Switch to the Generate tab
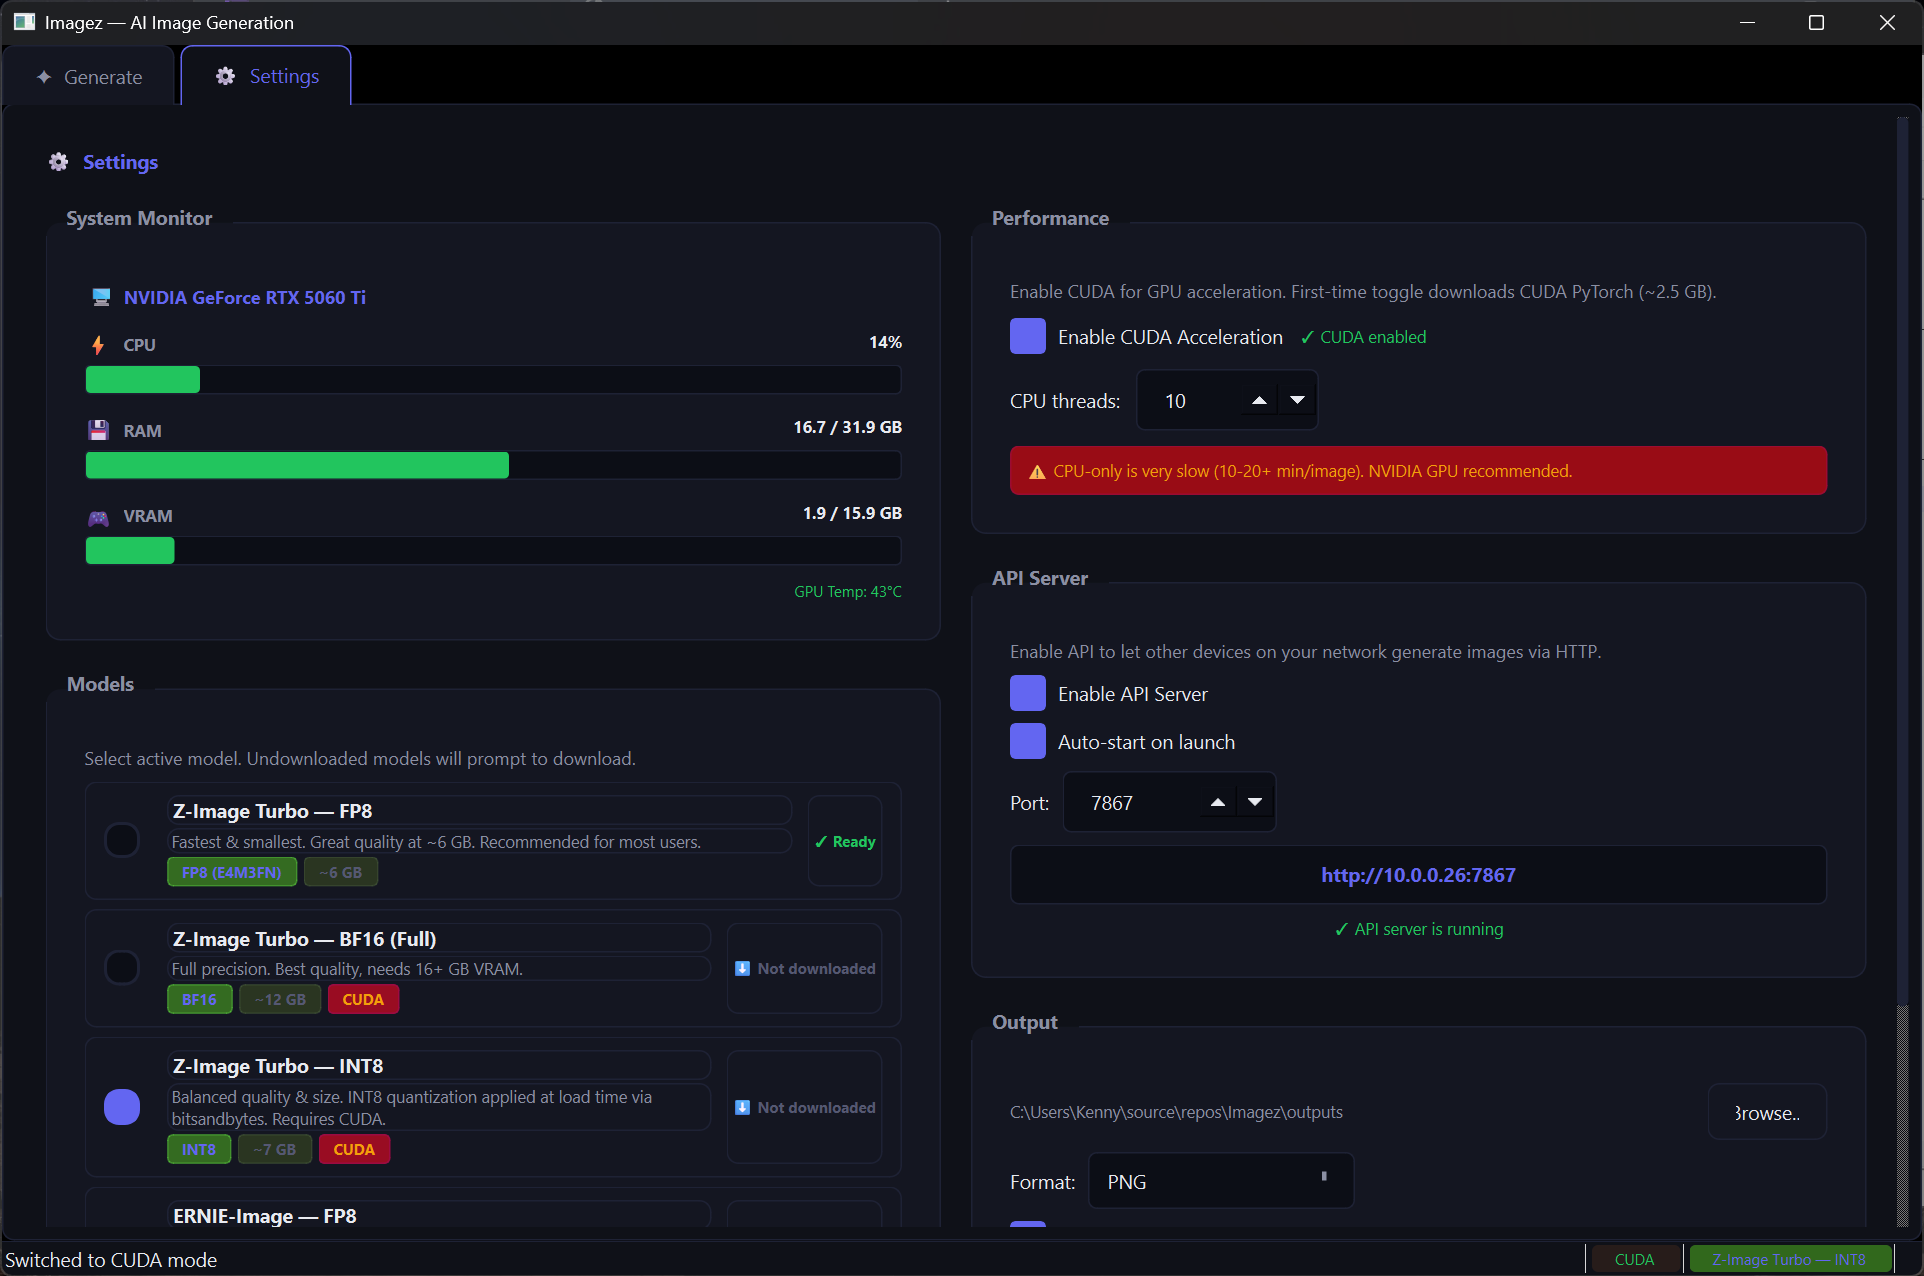Image resolution: width=1924 pixels, height=1276 pixels. coord(90,77)
